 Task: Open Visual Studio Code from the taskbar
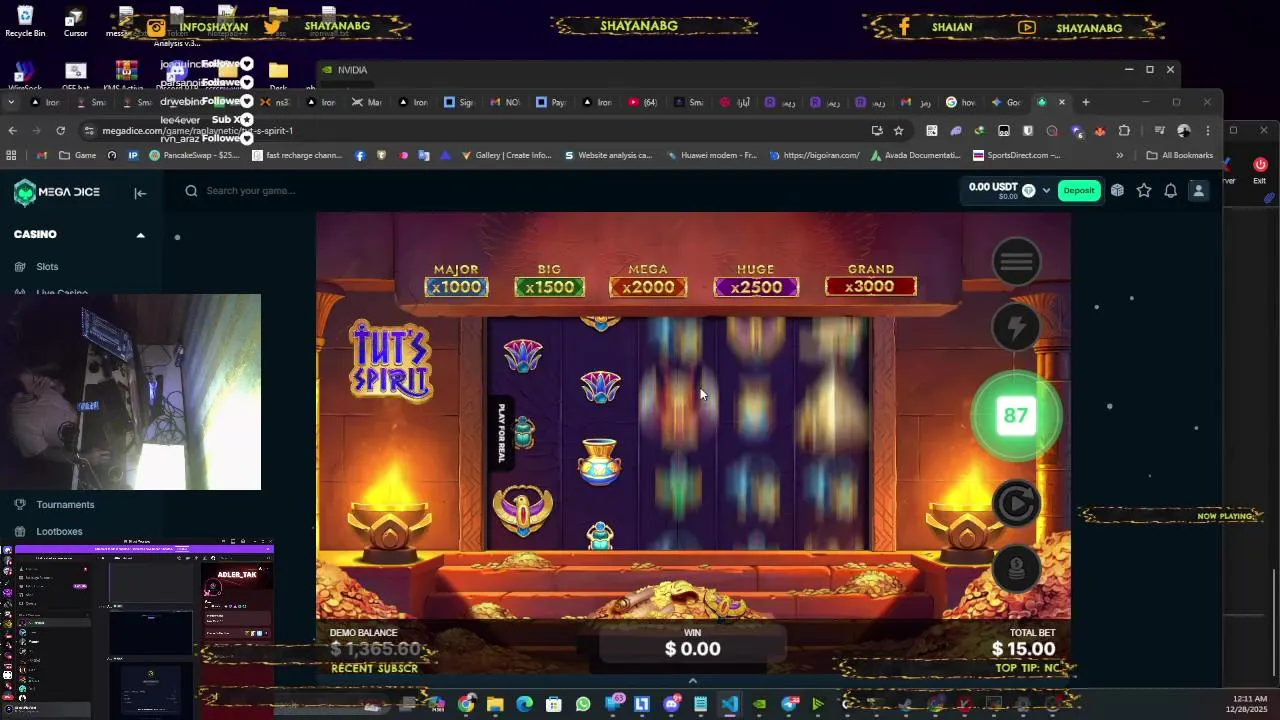730,704
